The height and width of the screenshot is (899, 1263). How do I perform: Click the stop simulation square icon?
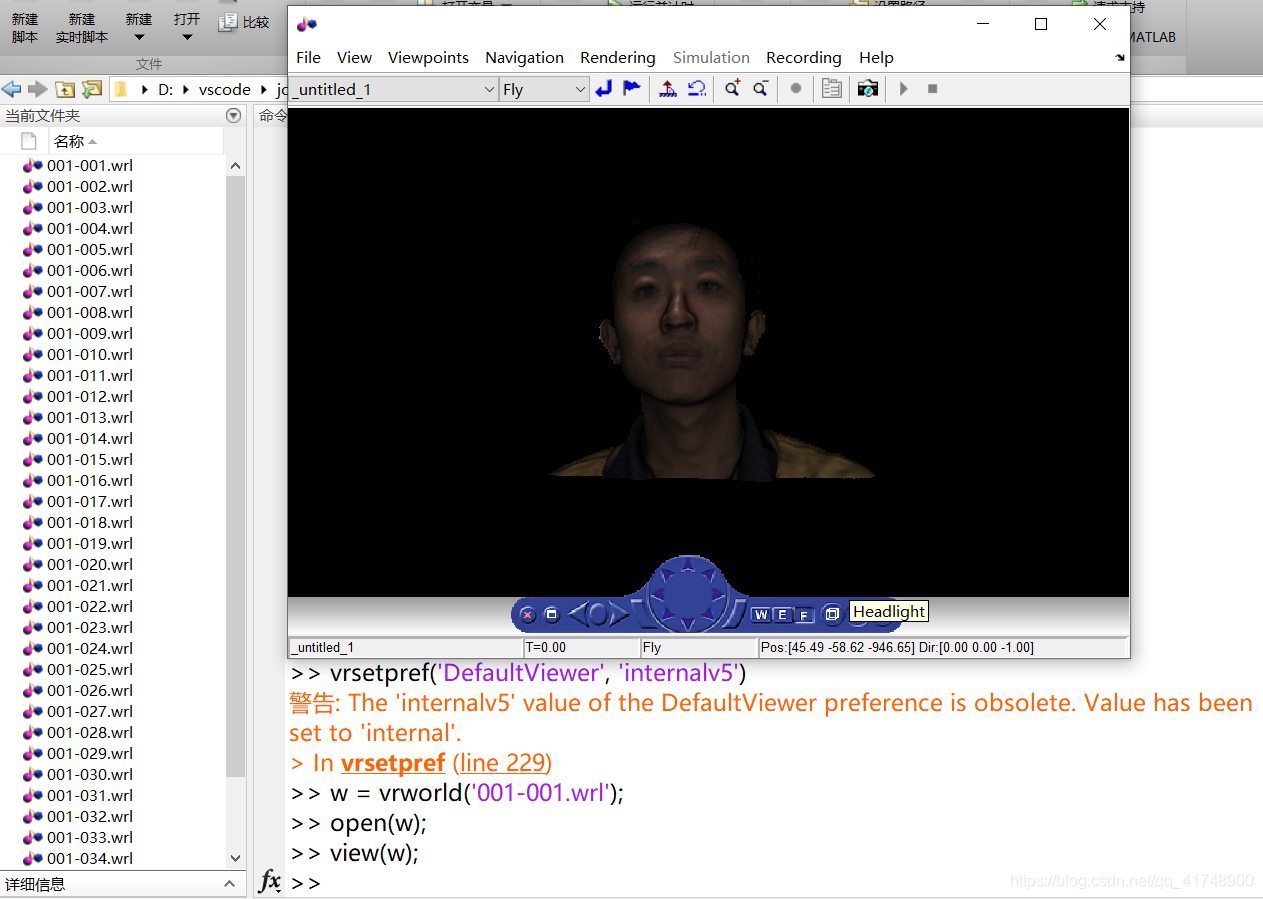932,89
